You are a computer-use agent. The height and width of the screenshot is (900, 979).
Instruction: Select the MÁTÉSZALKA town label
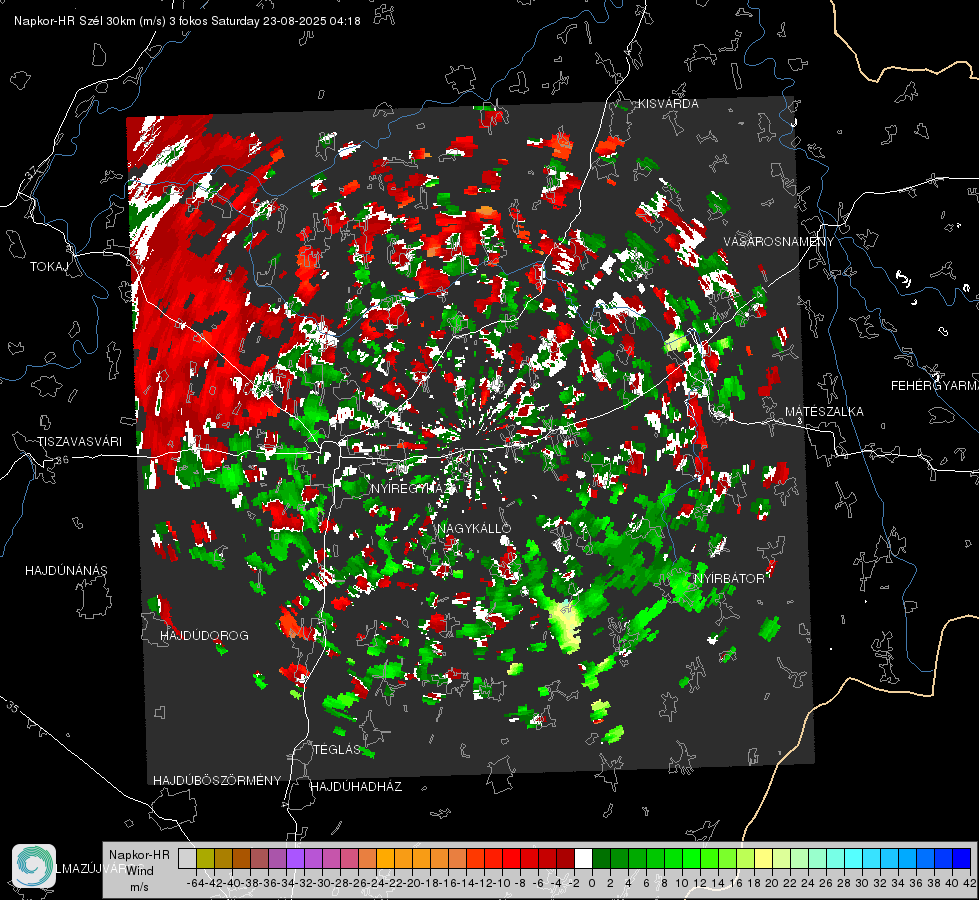(824, 412)
